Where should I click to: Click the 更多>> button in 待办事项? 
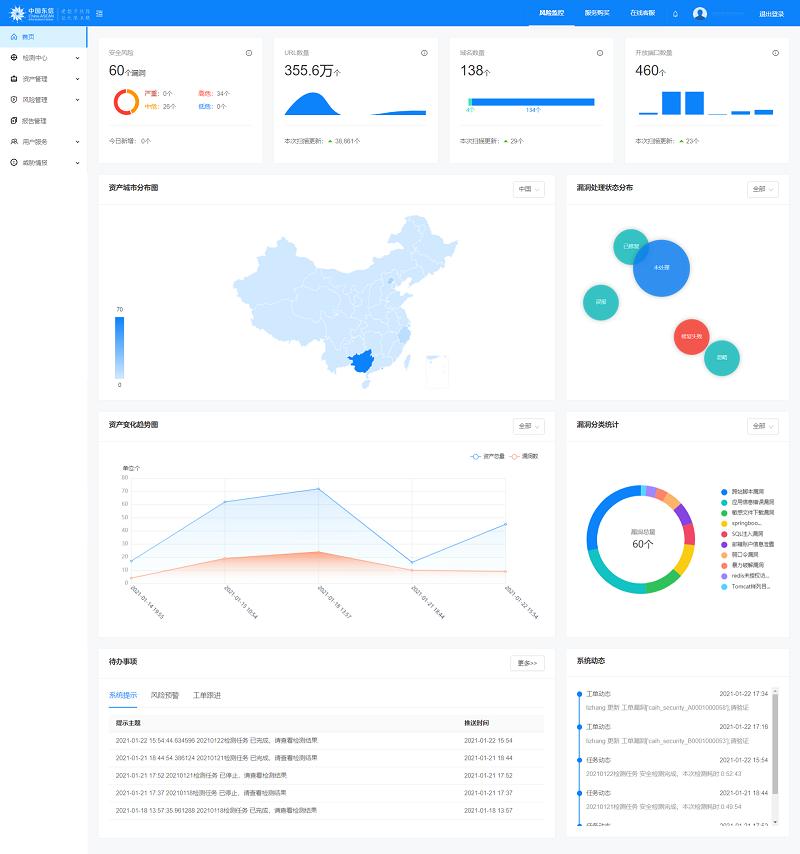coord(527,663)
